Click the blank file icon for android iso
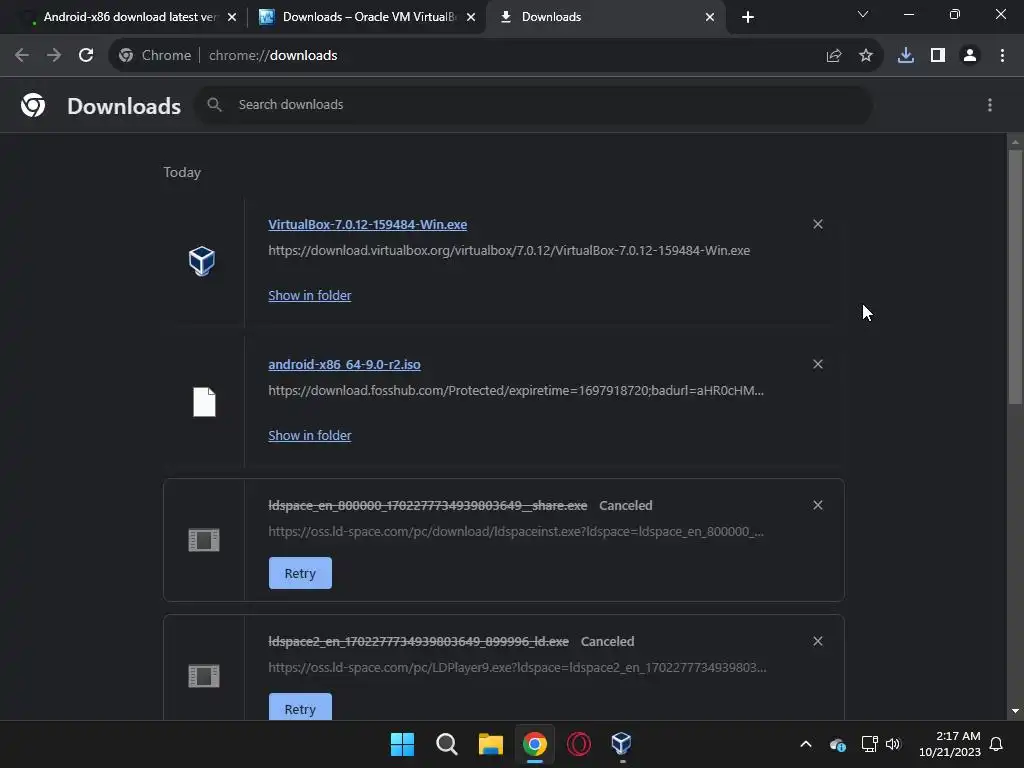The width and height of the screenshot is (1024, 768). pos(204,402)
